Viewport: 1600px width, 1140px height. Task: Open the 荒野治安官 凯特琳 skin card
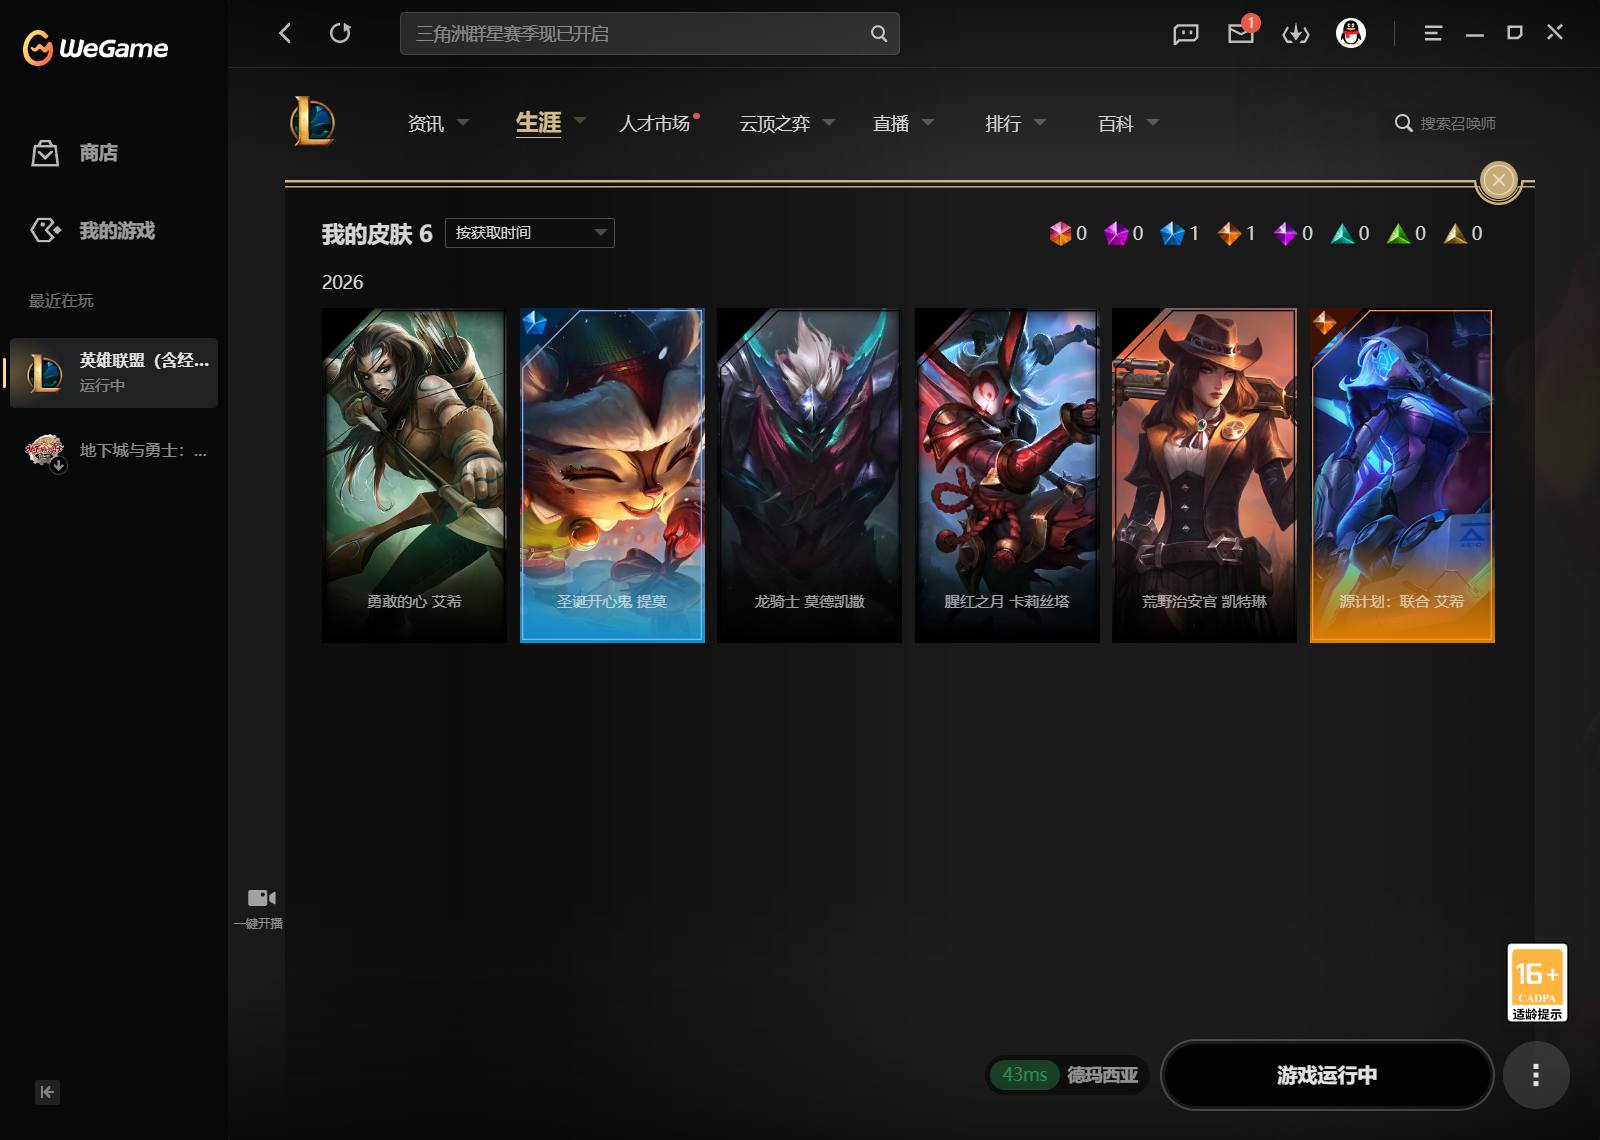(x=1204, y=475)
